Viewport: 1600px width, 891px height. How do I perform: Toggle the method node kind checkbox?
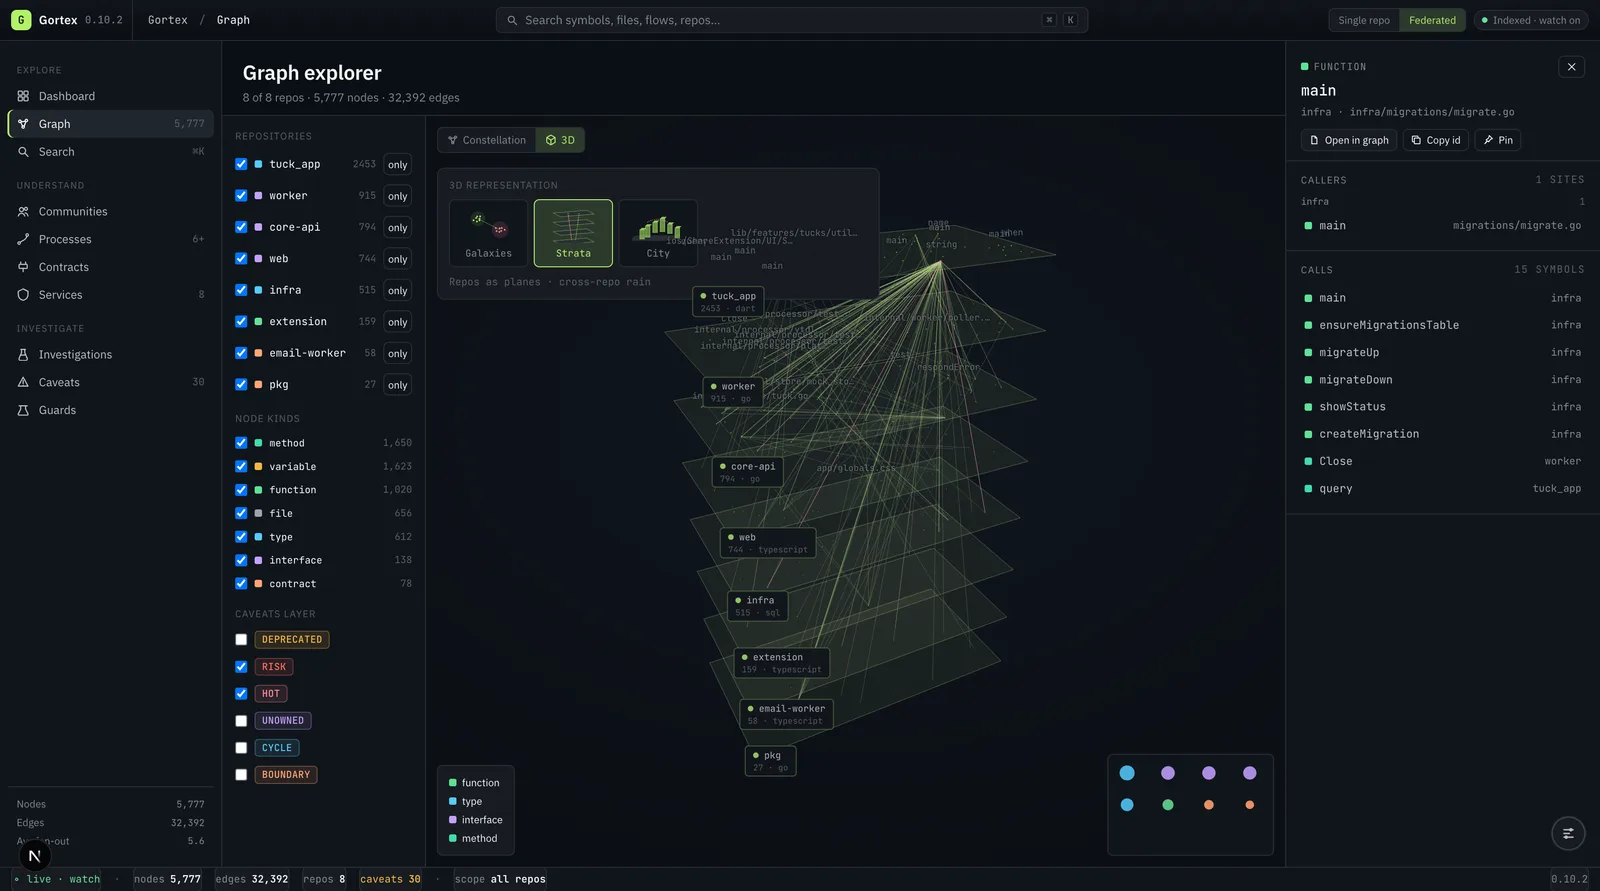point(241,443)
